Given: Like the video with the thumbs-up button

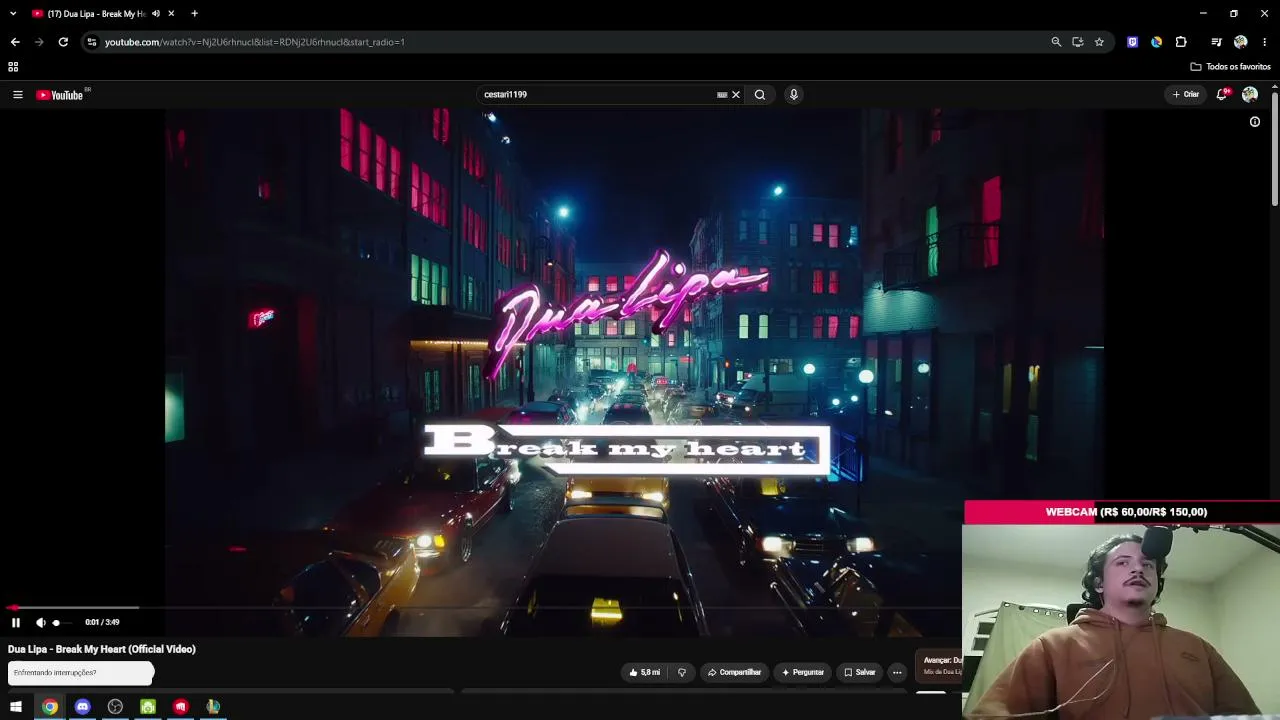Looking at the screenshot, I should coord(645,672).
